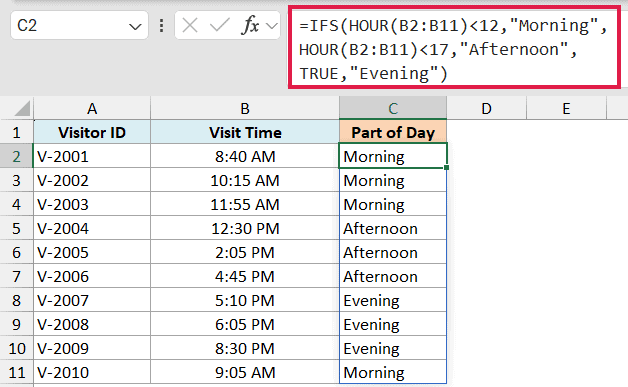
Task: Click the Select All corner triangle
Action: click(x=22, y=109)
